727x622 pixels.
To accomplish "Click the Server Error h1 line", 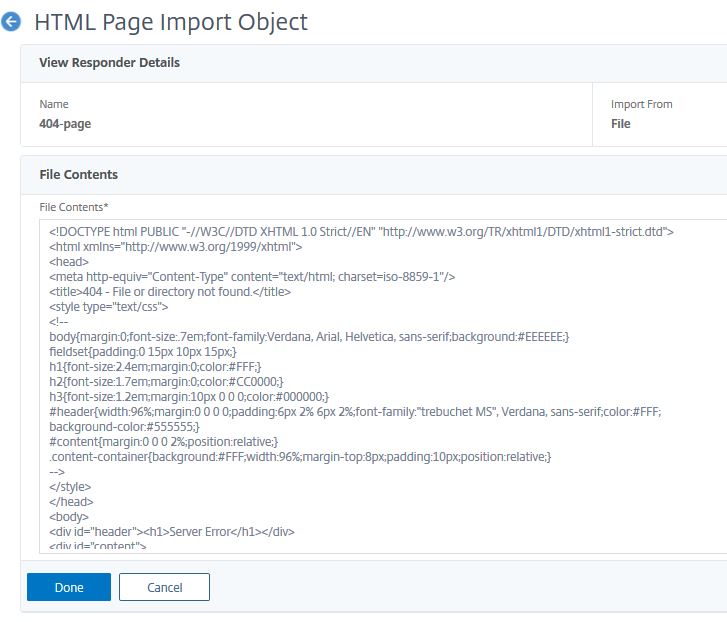I will [172, 532].
